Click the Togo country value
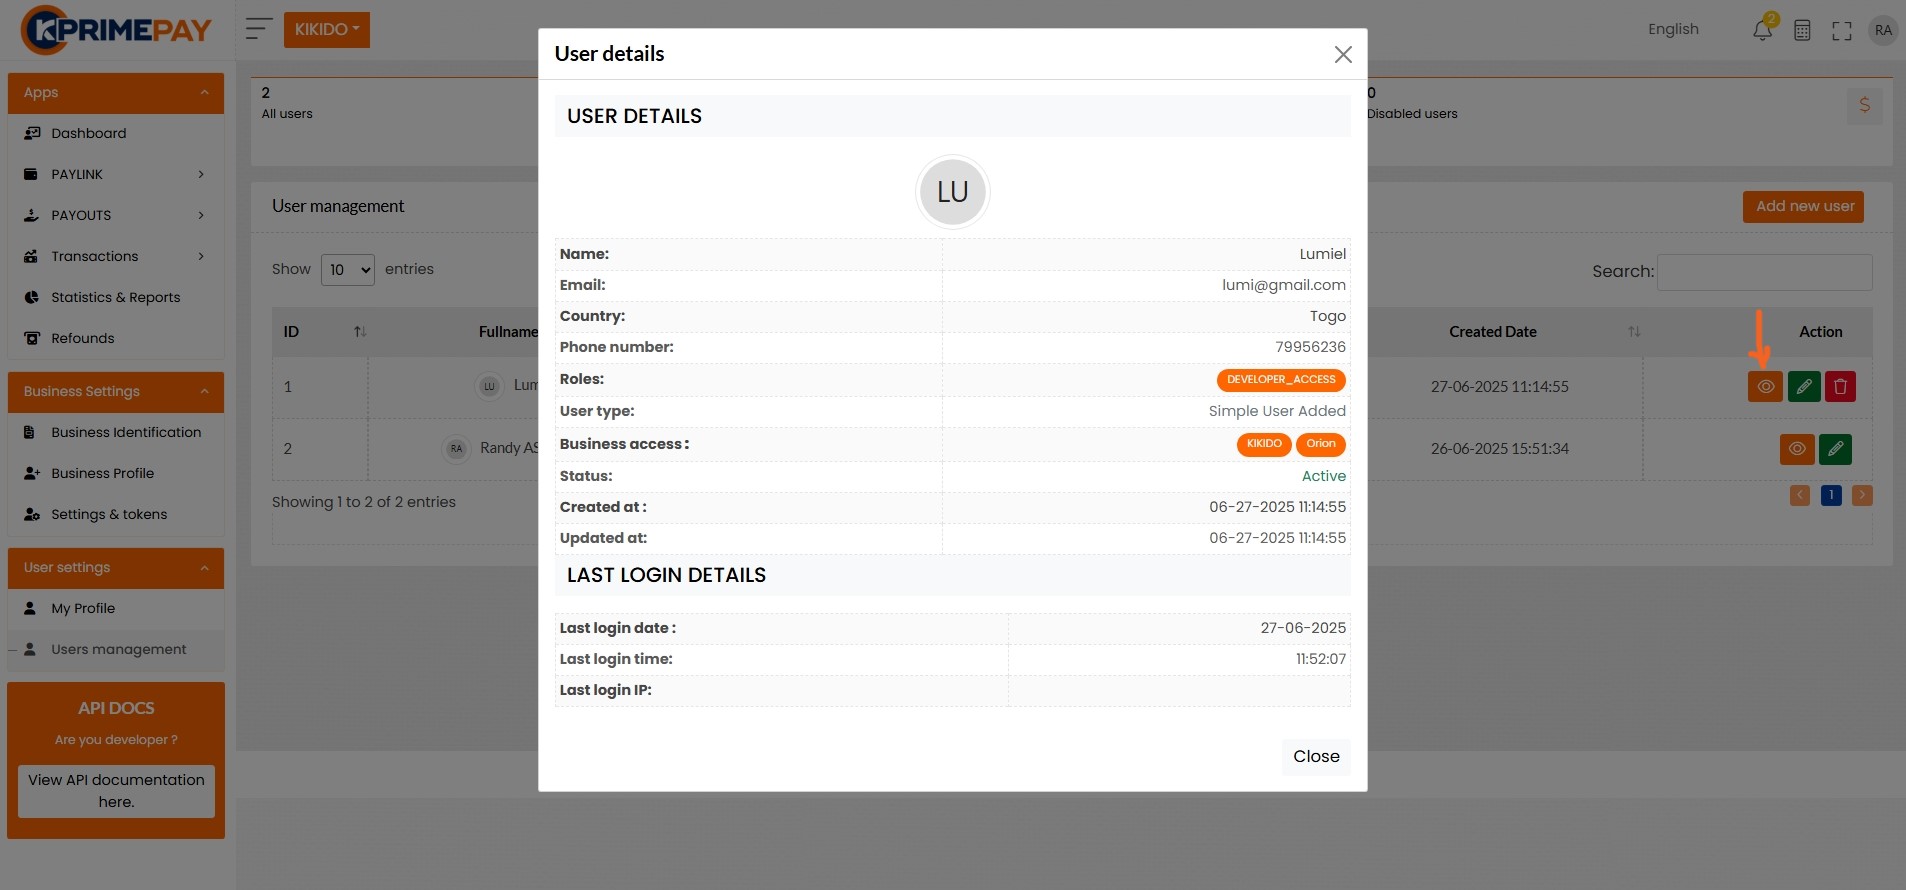This screenshot has height=890, width=1906. [1328, 316]
